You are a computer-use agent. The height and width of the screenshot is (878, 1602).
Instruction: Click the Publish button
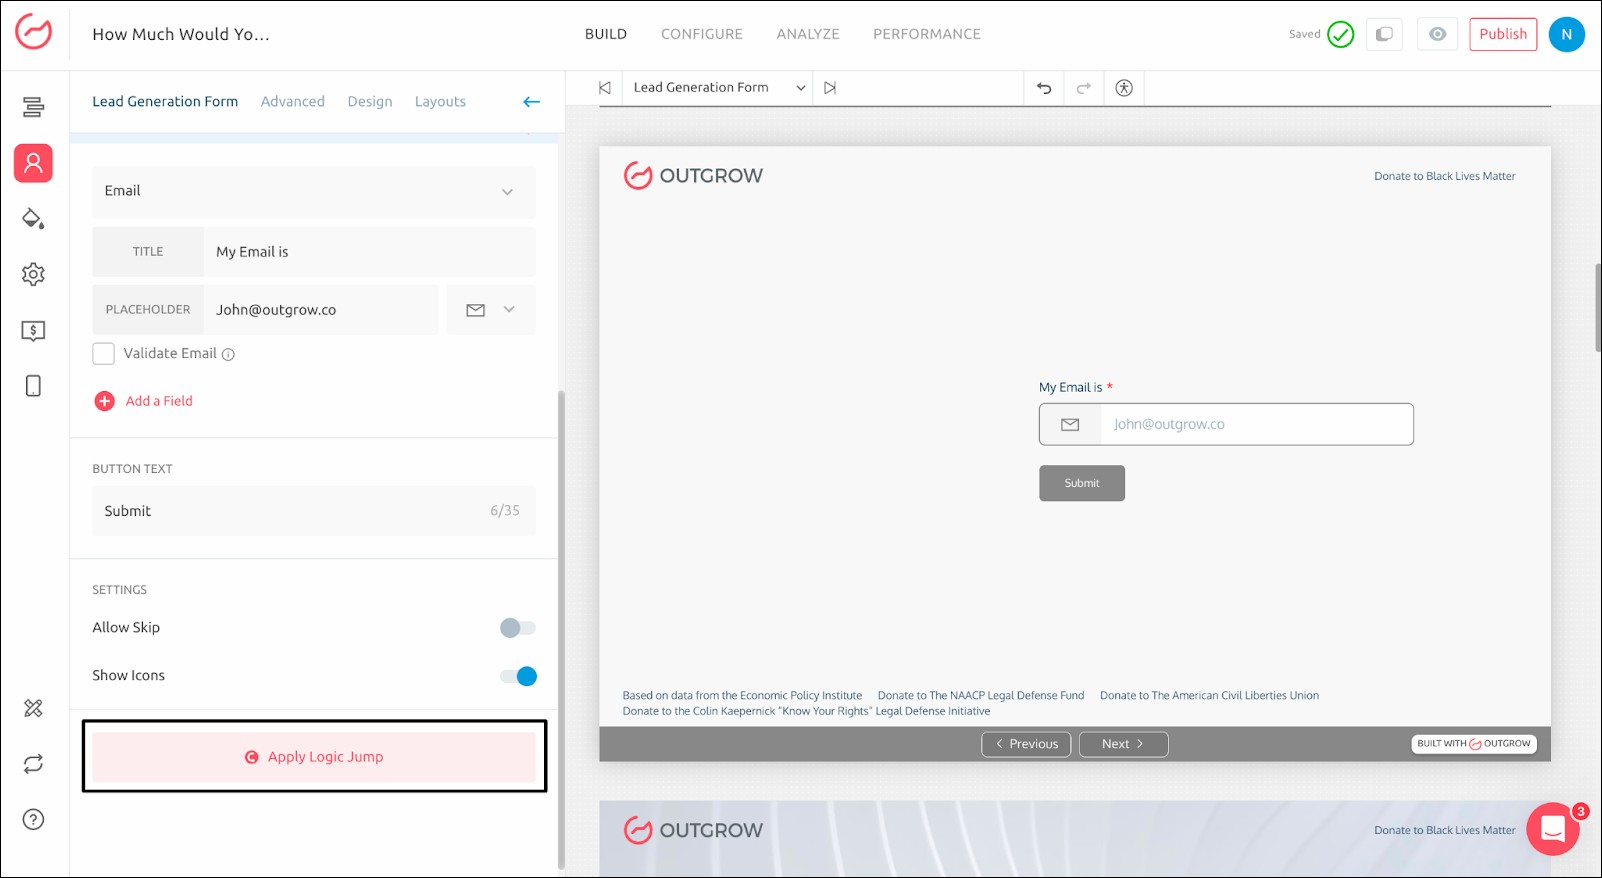pyautogui.click(x=1502, y=34)
